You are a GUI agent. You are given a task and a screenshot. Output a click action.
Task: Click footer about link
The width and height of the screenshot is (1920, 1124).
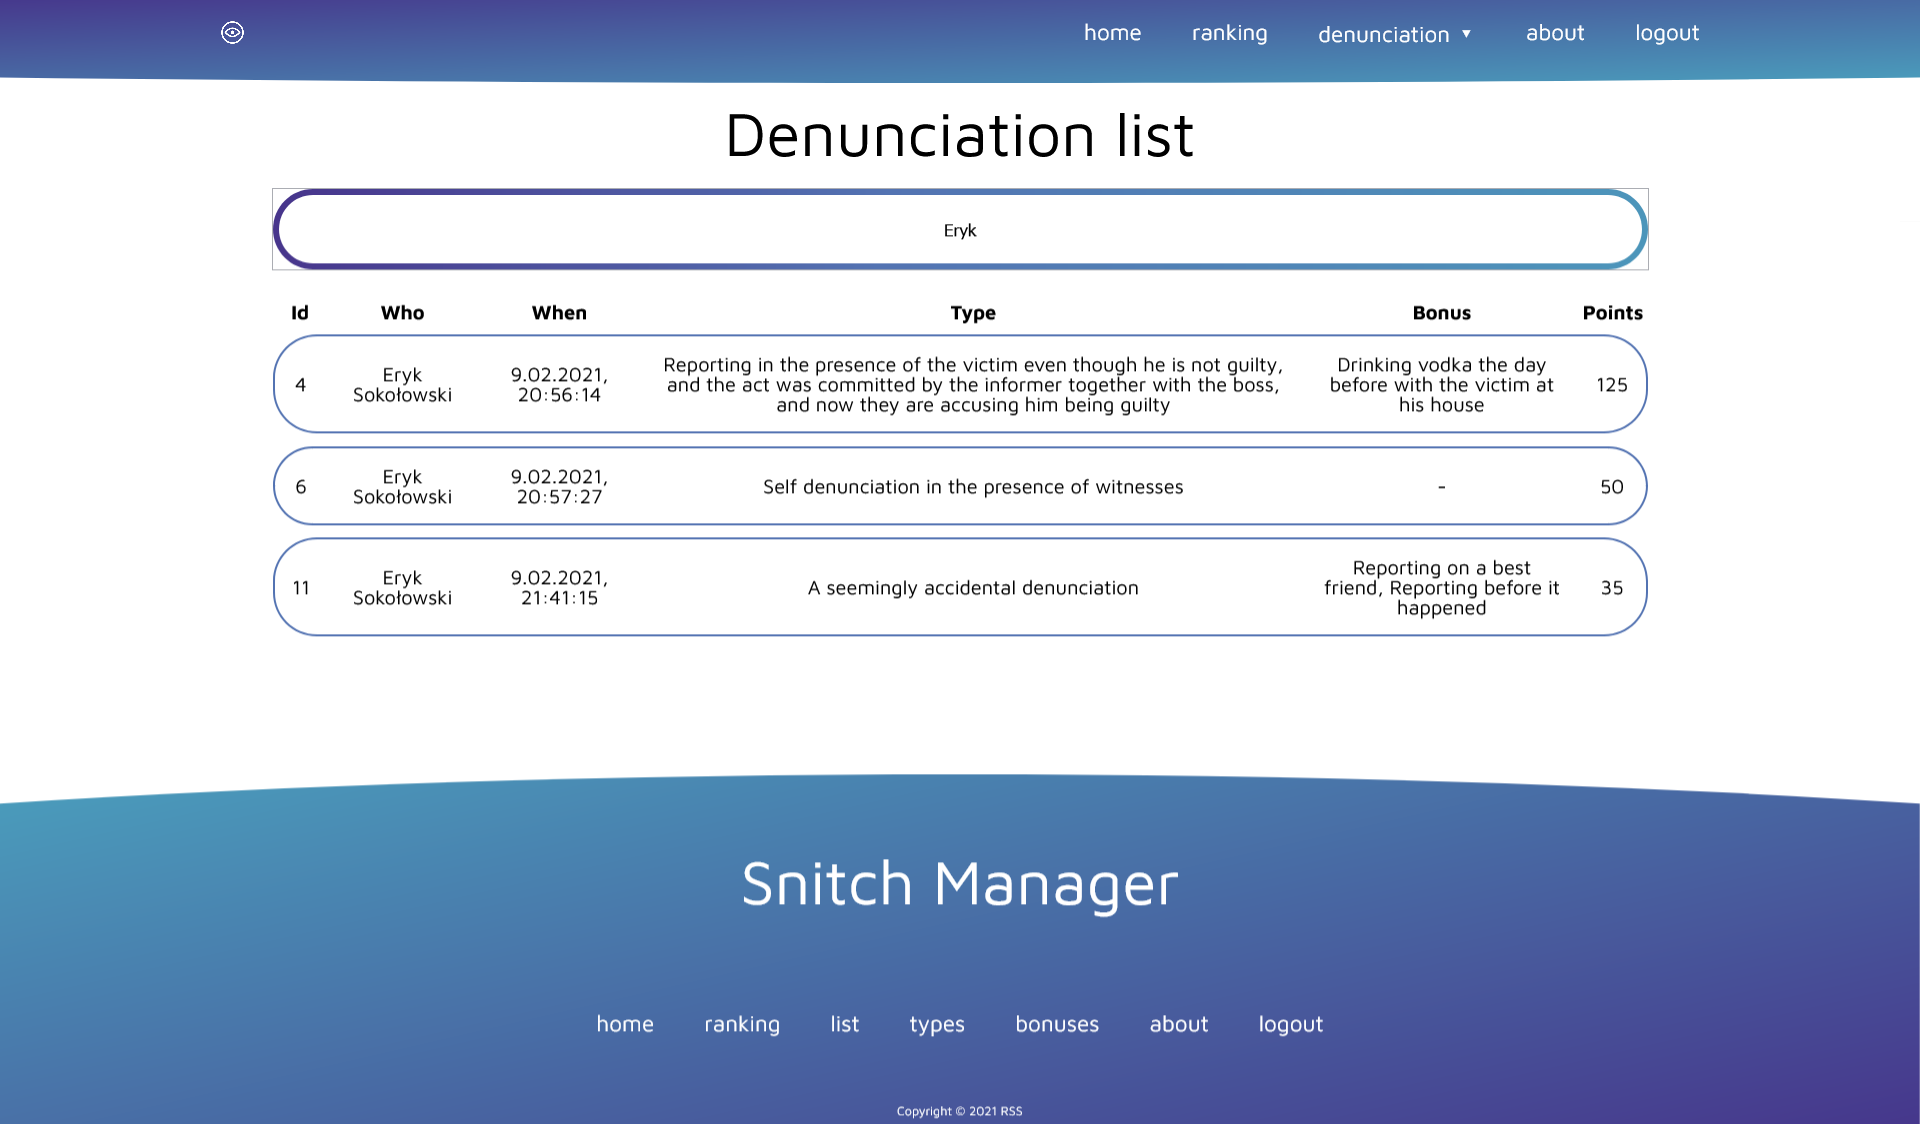pos(1179,1024)
